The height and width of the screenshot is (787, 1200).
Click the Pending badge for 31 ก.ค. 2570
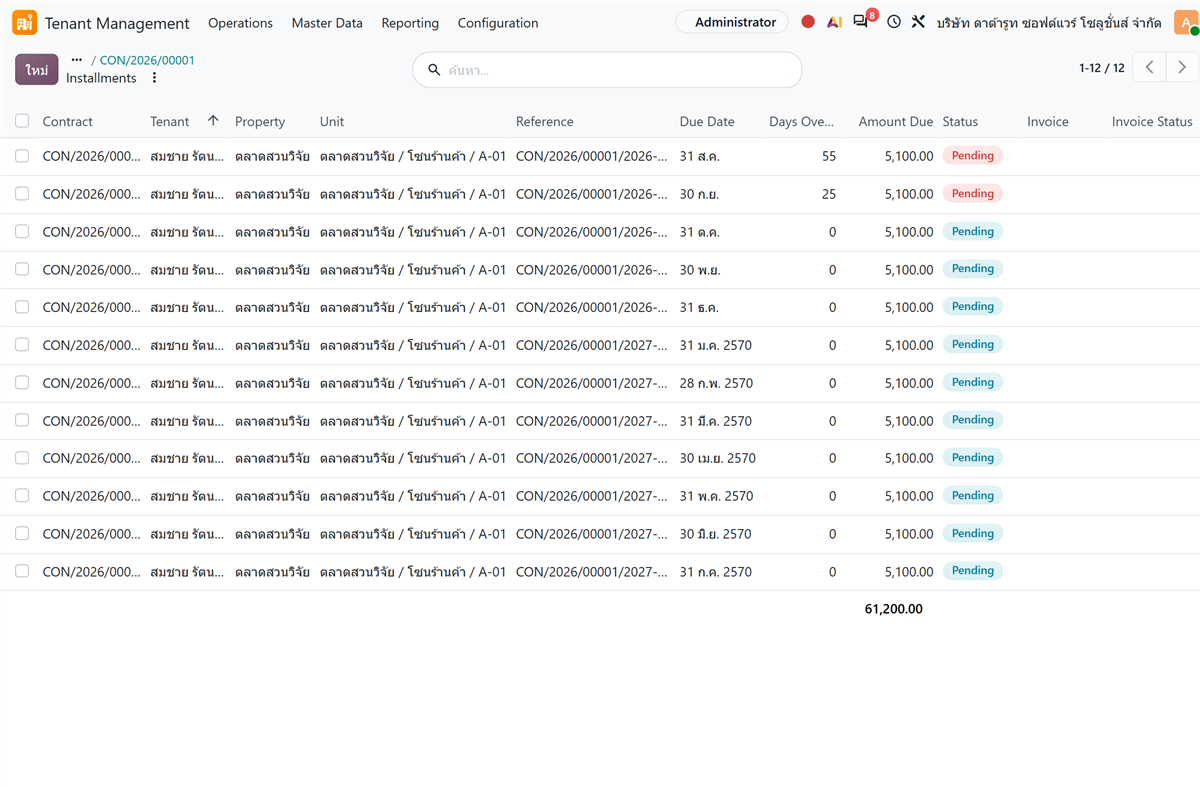[972, 571]
